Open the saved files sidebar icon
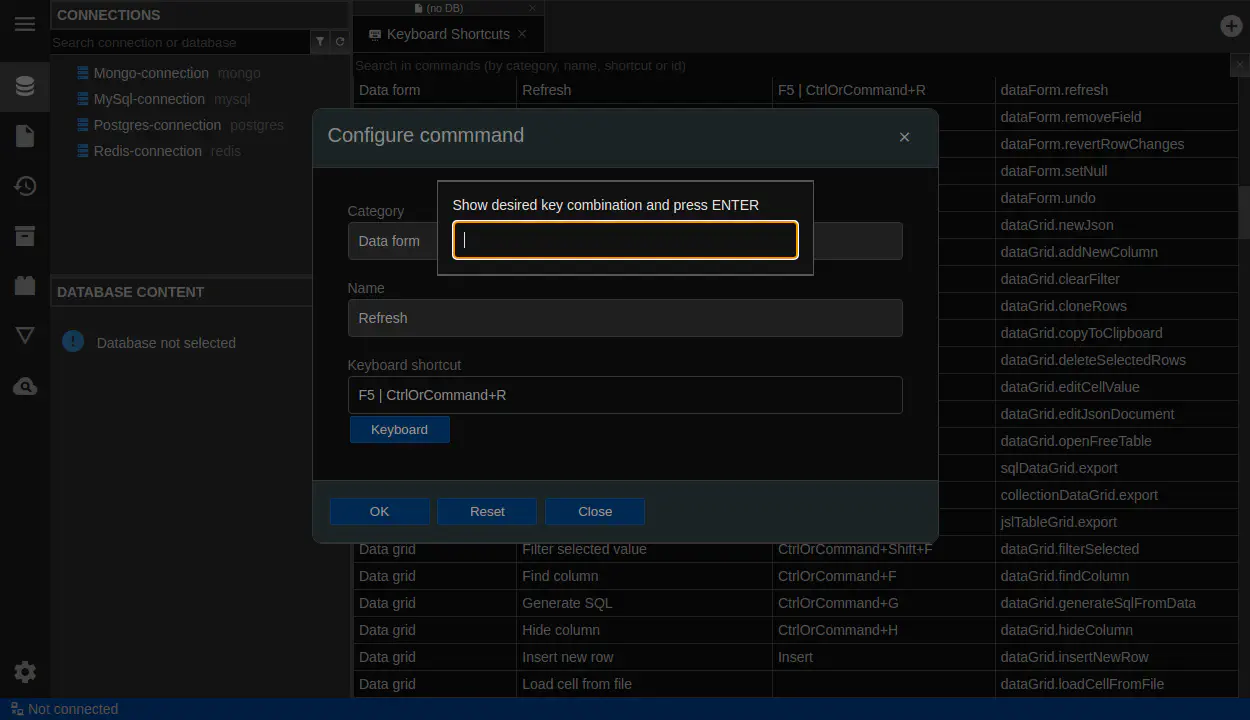Image resolution: width=1250 pixels, height=720 pixels. click(25, 136)
